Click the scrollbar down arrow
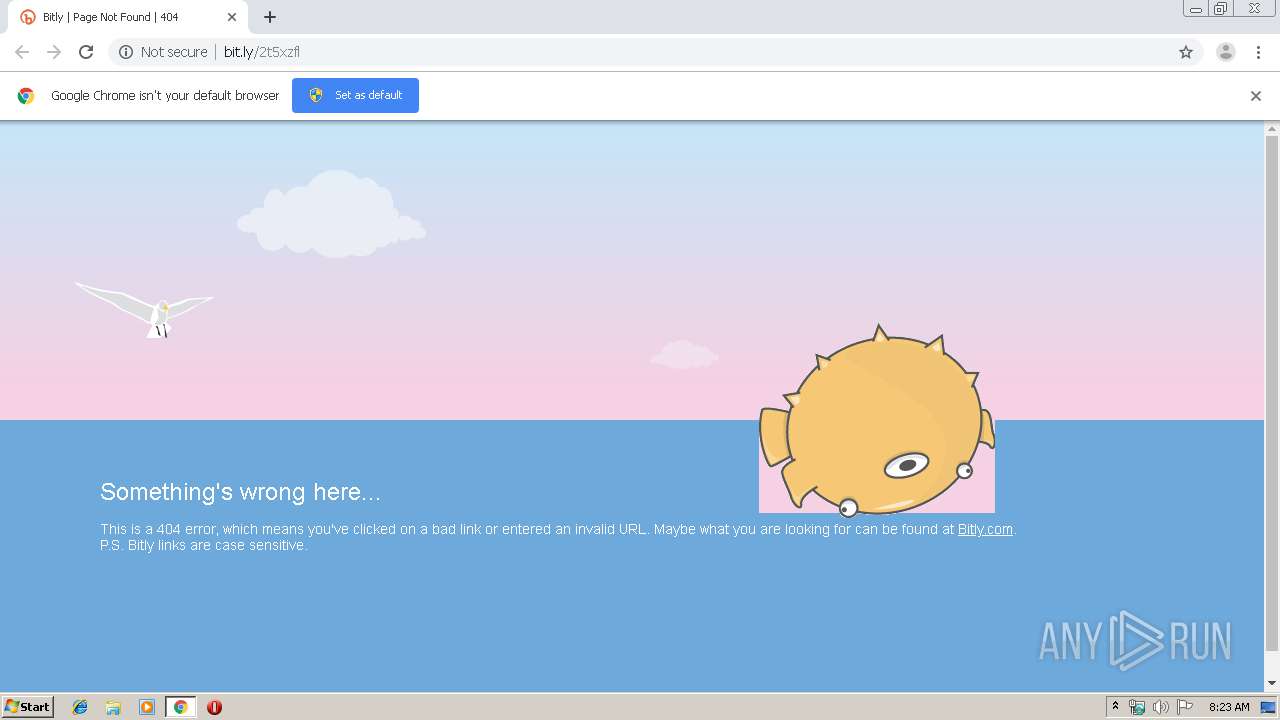1280x720 pixels. point(1272,683)
